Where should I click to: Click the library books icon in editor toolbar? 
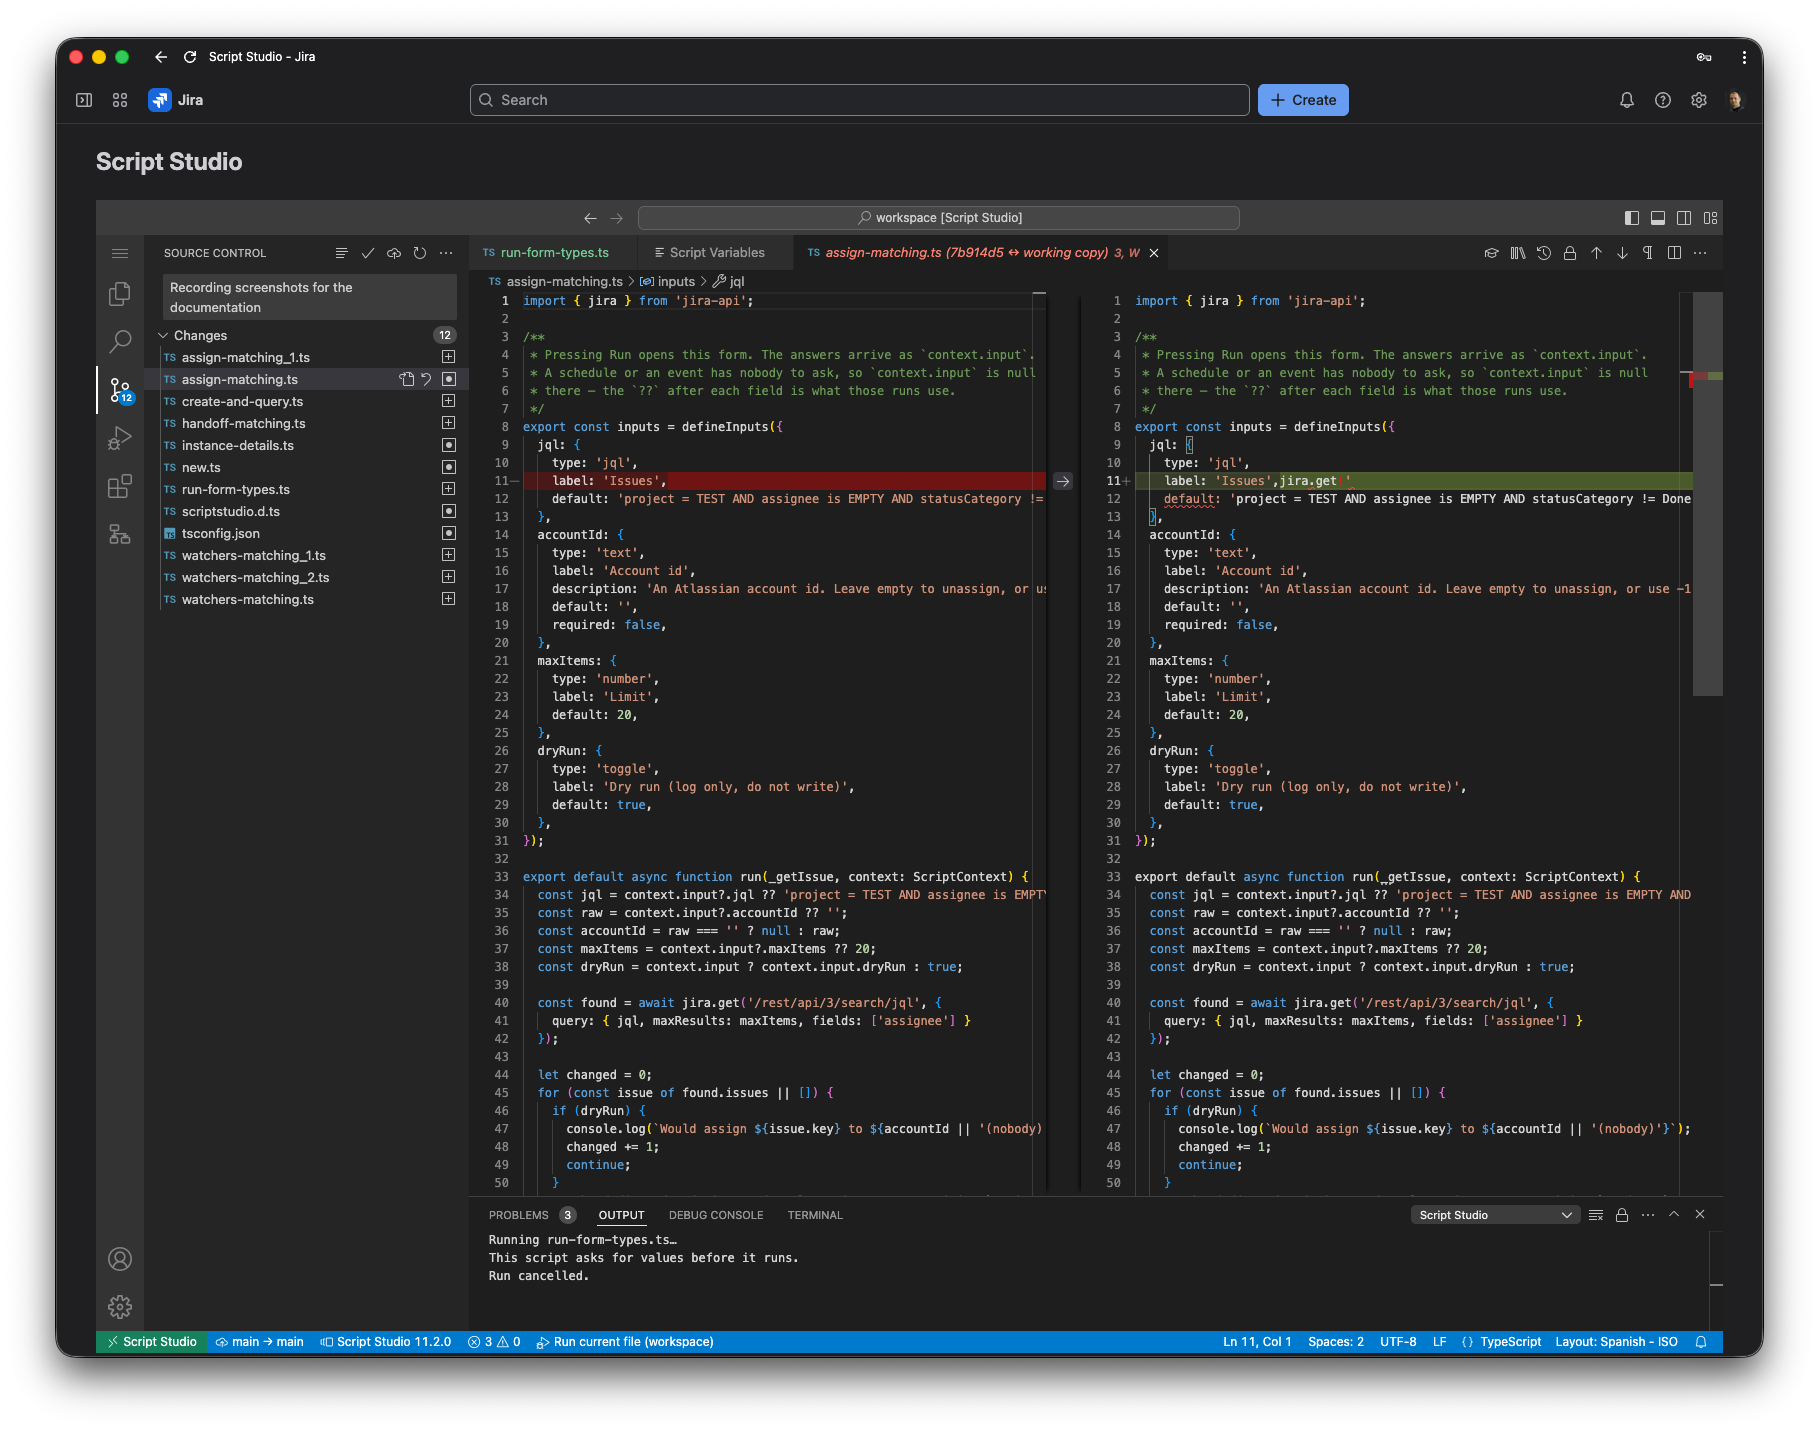pyautogui.click(x=1518, y=253)
